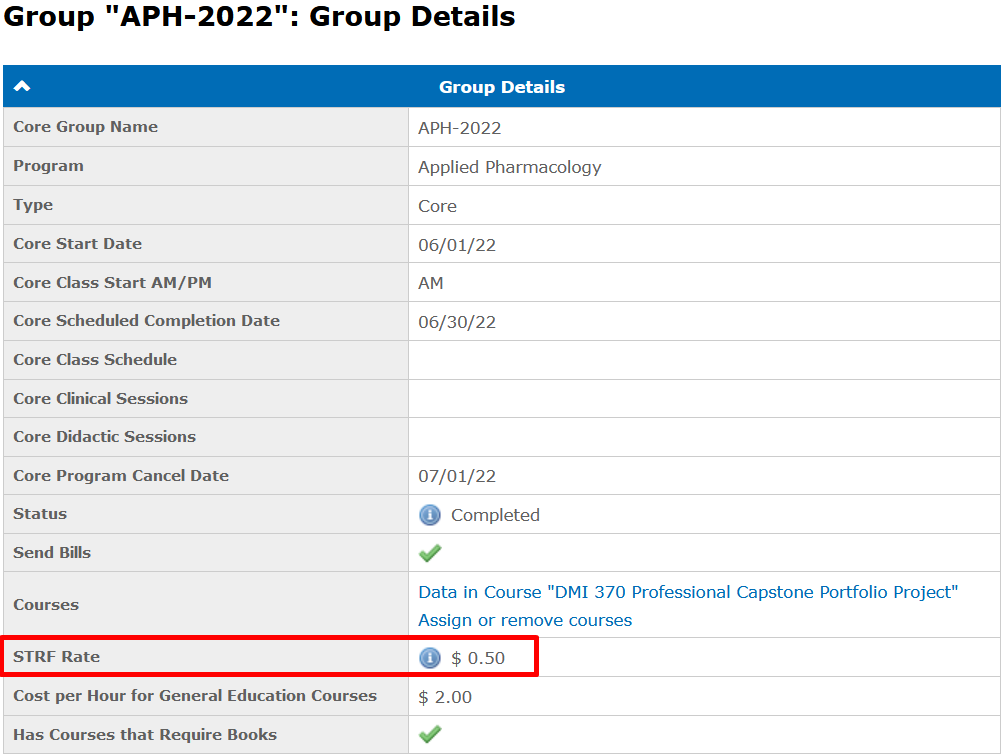This screenshot has width=1003, height=756.
Task: Click the Core Didactic Sessions label
Action: pyautogui.click(x=104, y=436)
